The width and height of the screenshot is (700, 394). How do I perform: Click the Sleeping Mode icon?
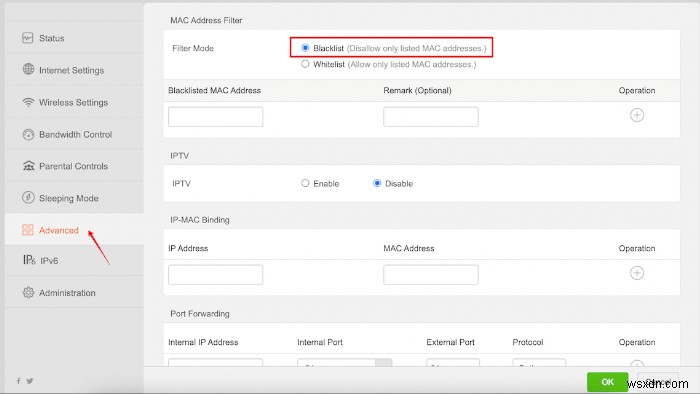[x=28, y=198]
